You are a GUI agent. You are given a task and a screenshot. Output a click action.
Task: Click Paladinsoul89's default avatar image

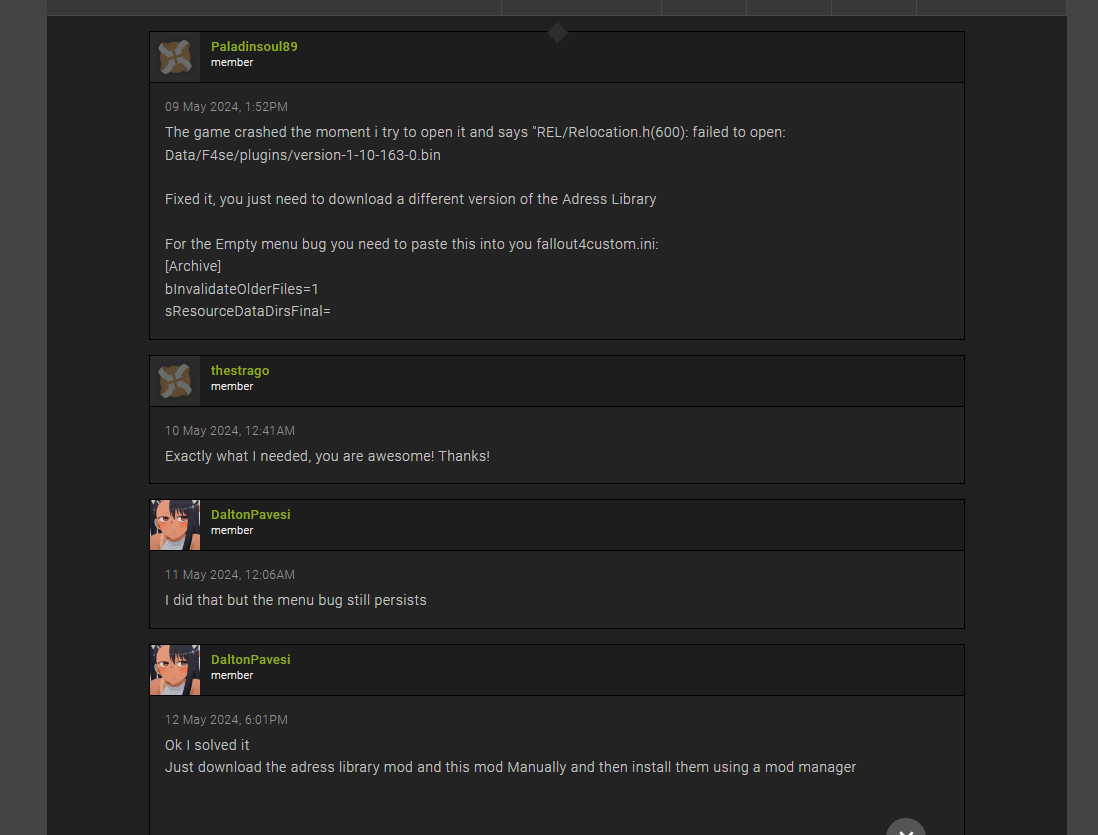click(x=175, y=57)
